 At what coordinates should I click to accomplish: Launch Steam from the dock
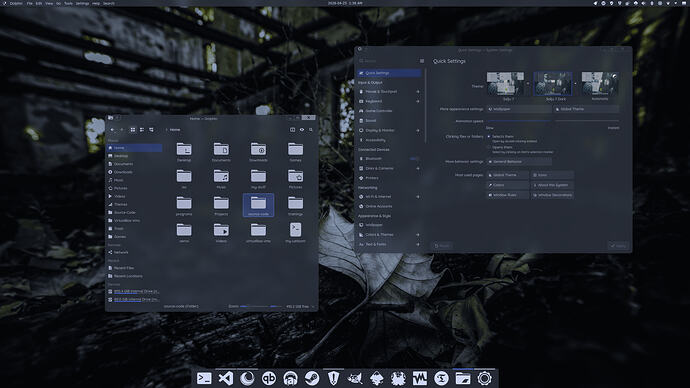pyautogui.click(x=312, y=378)
